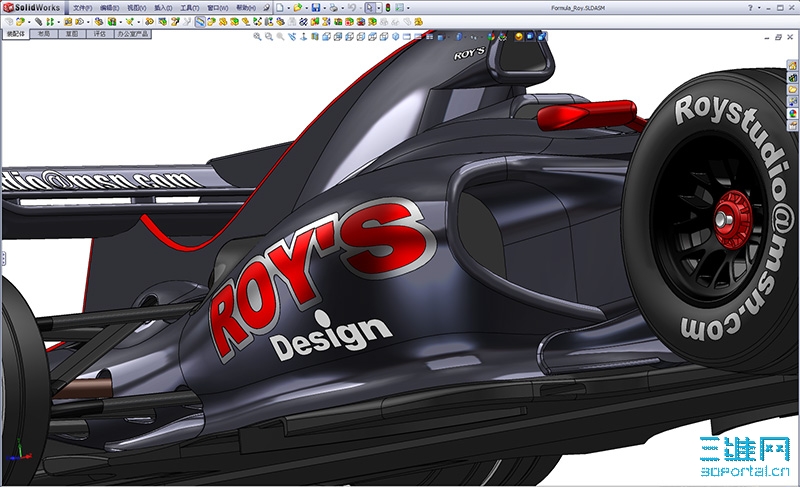The width and height of the screenshot is (800, 487).
Task: Toggle the Select cursor tool
Action: (369, 8)
